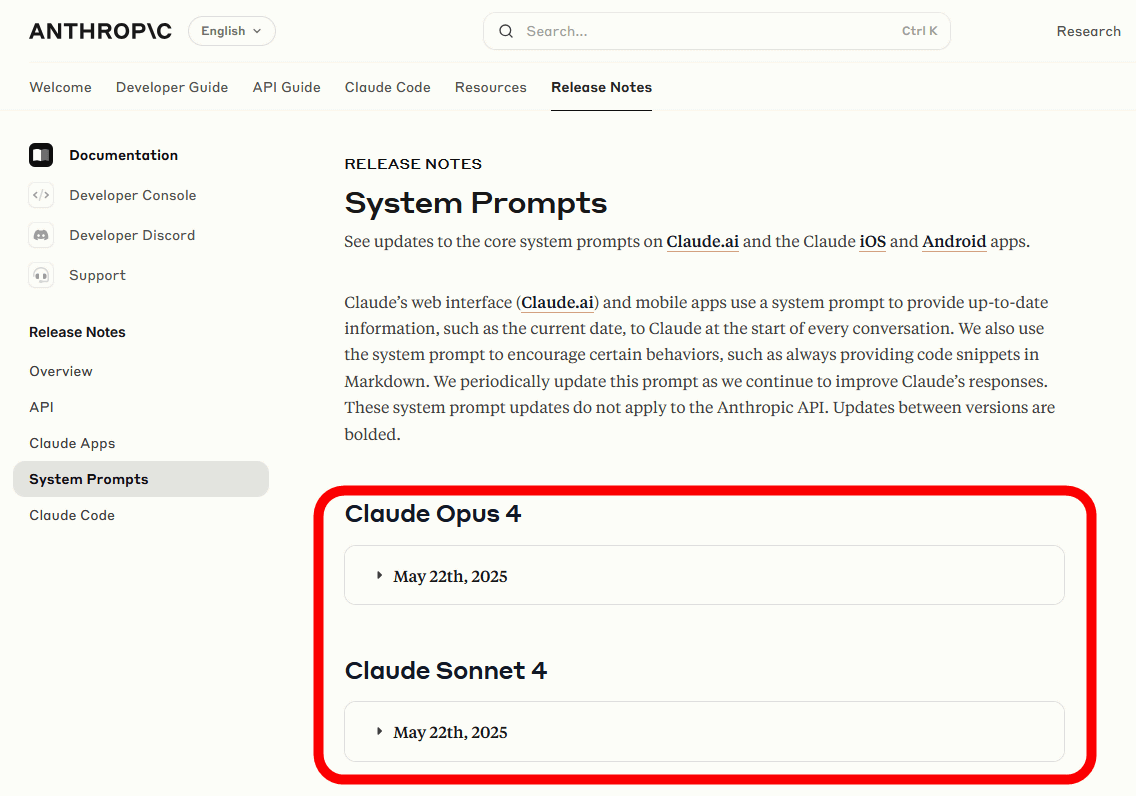
Task: Click the Research link in header
Action: pos(1088,31)
